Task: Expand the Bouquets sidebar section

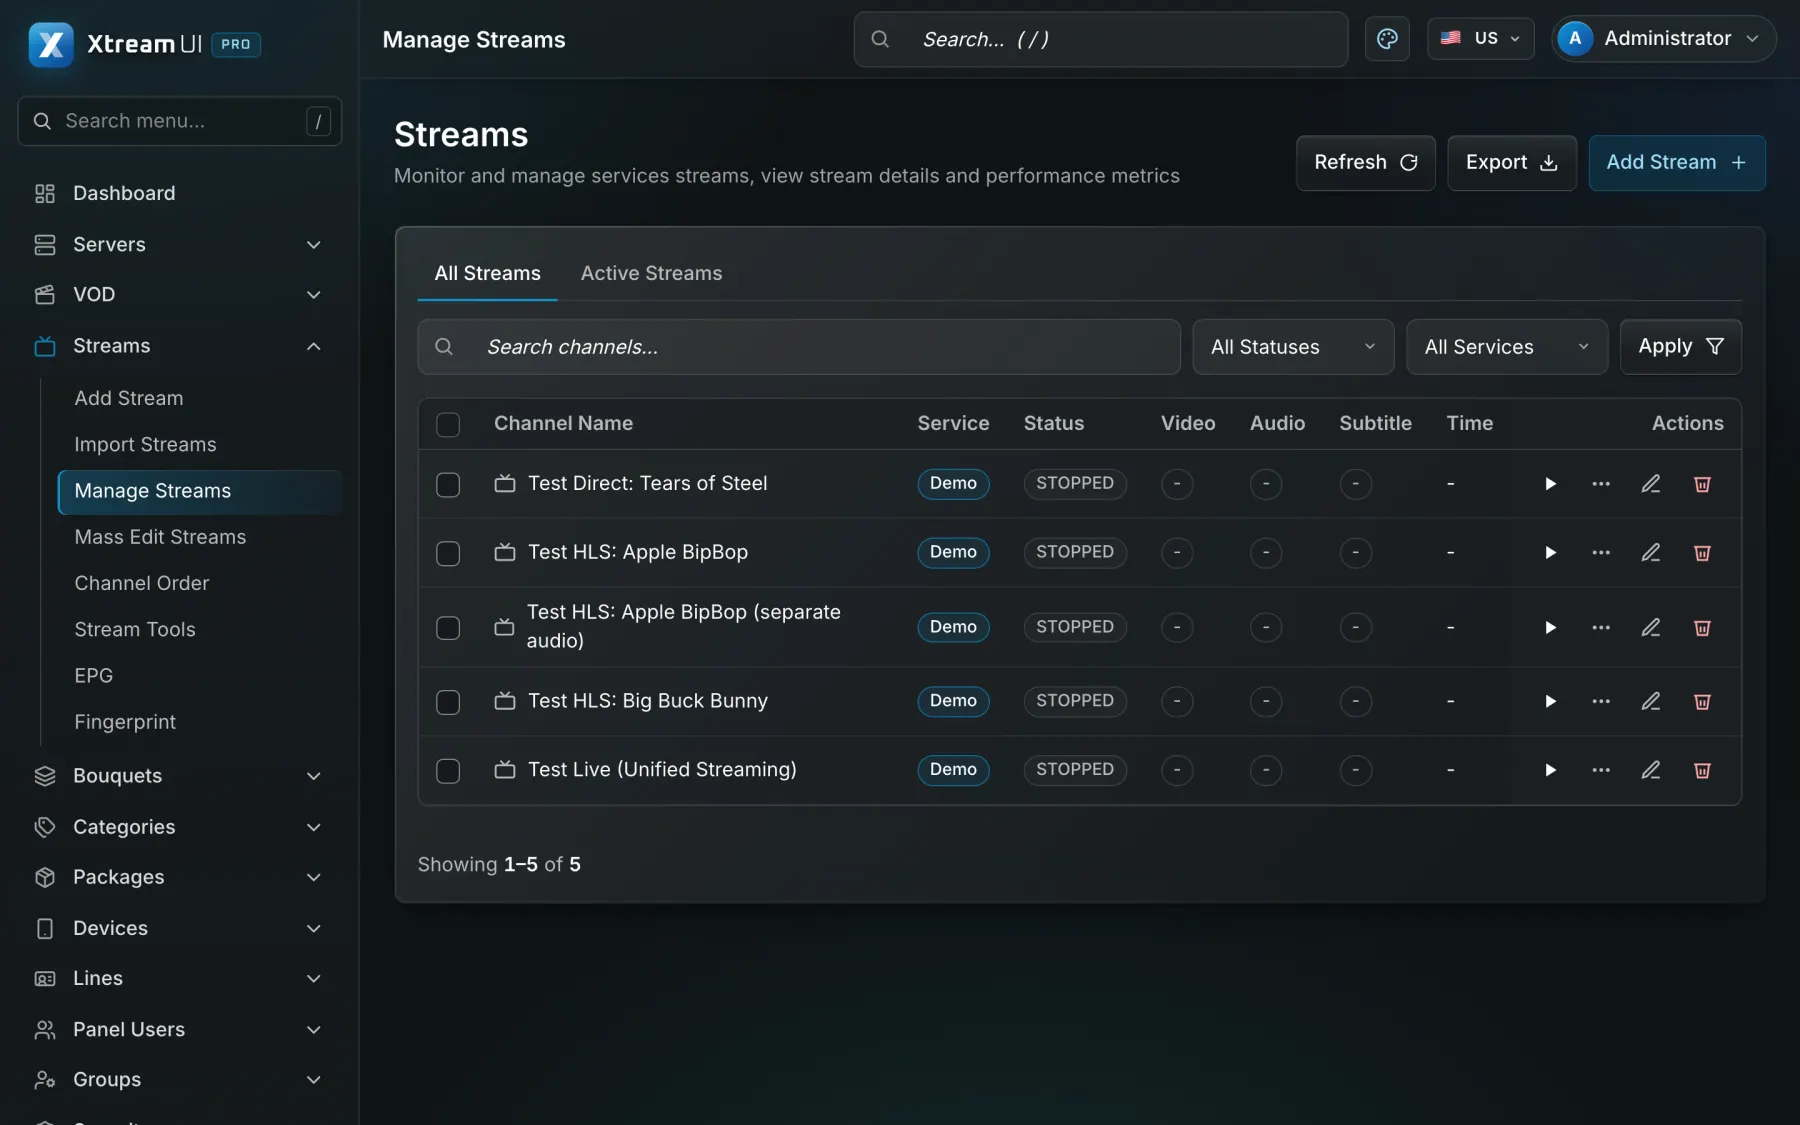Action: coord(180,776)
